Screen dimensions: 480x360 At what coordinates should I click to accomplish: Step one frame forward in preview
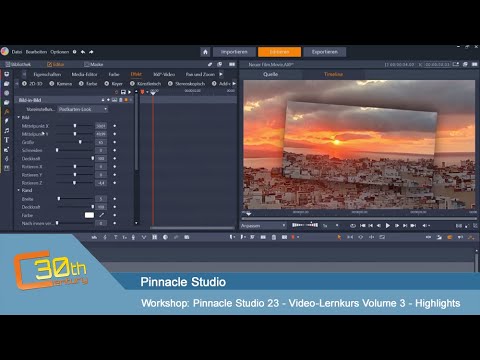pos(397,226)
